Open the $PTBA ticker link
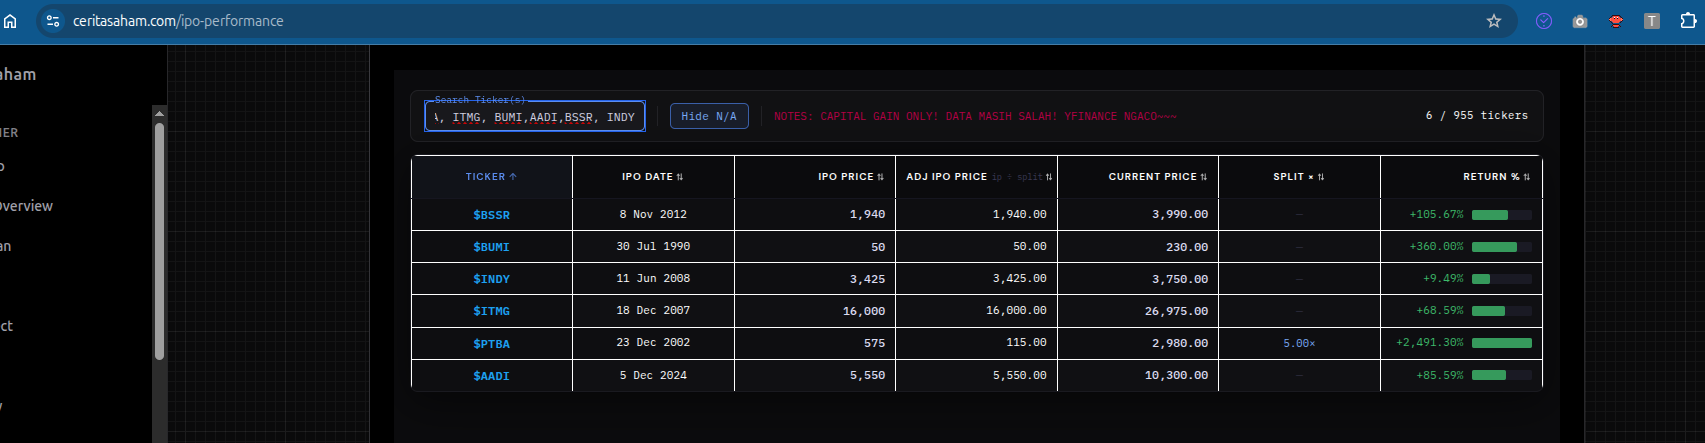The image size is (1705, 443). [x=491, y=344]
